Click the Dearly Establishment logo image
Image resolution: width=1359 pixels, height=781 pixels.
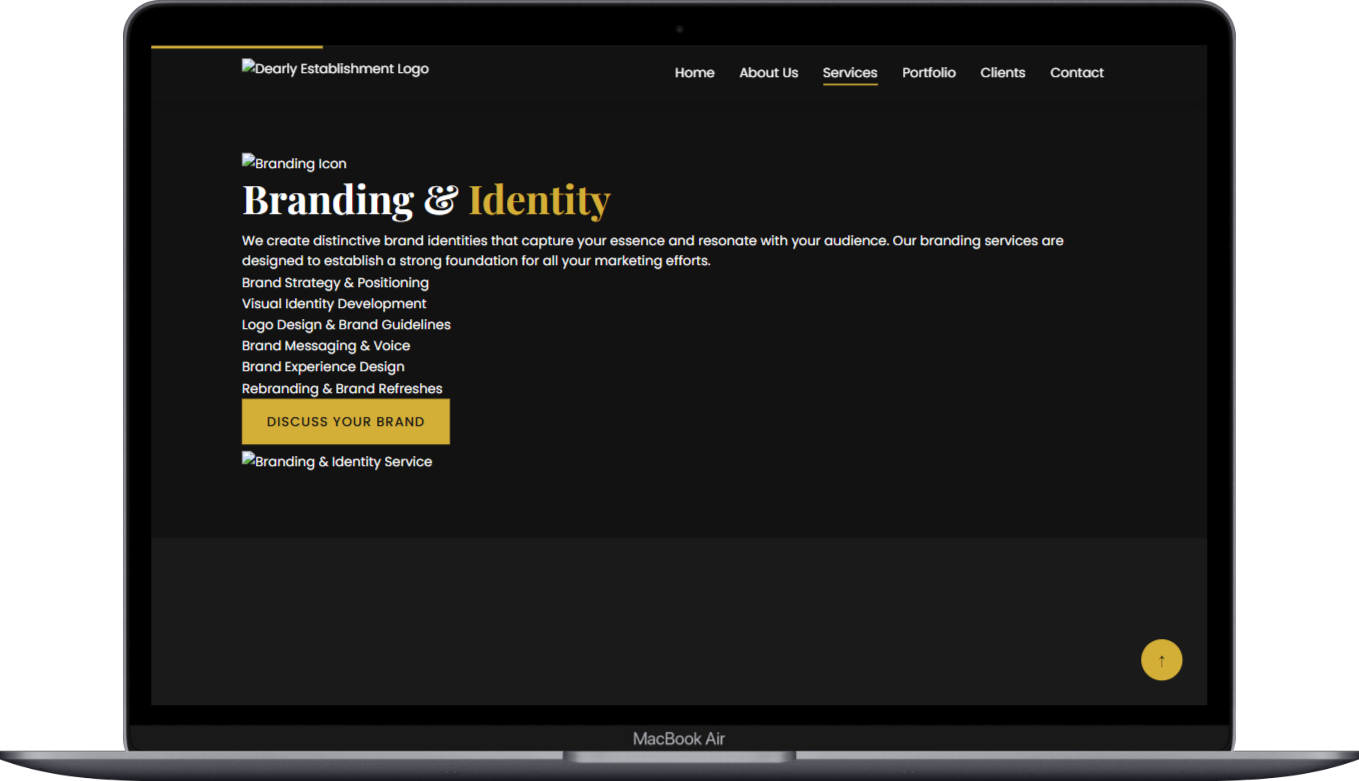pos(335,69)
